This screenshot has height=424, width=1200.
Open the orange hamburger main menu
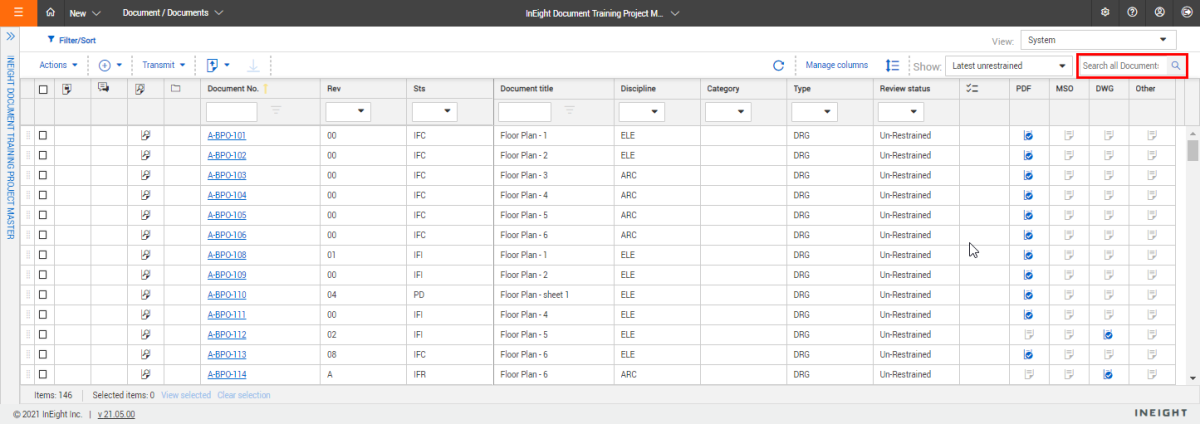[18, 13]
